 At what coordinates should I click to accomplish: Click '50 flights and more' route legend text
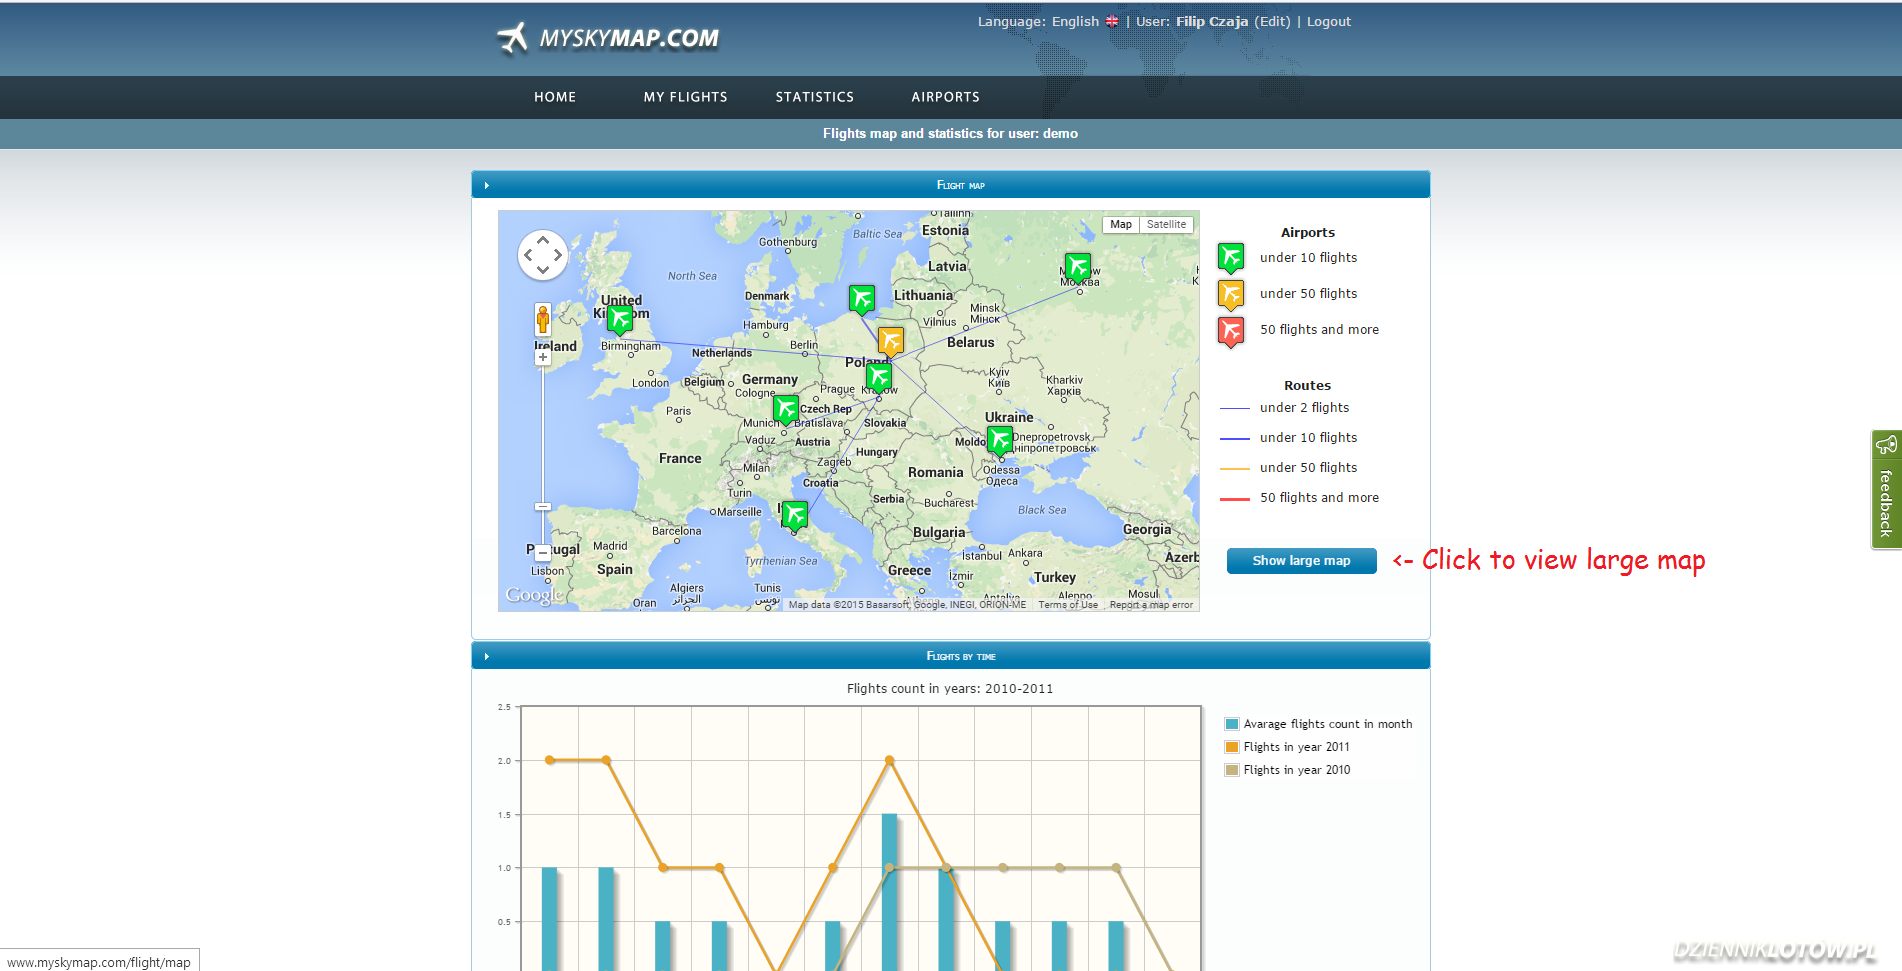coord(1319,498)
